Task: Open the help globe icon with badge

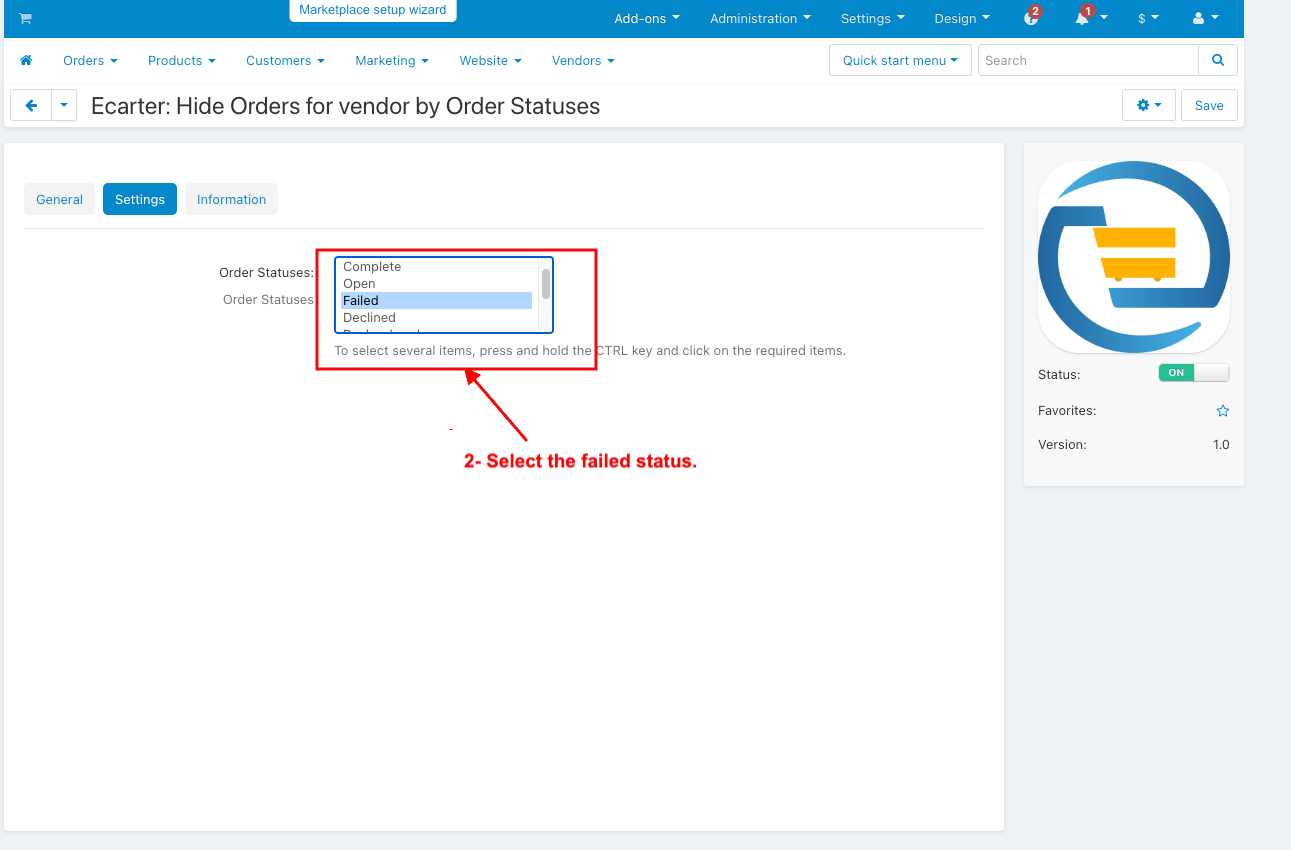Action: 1032,18
